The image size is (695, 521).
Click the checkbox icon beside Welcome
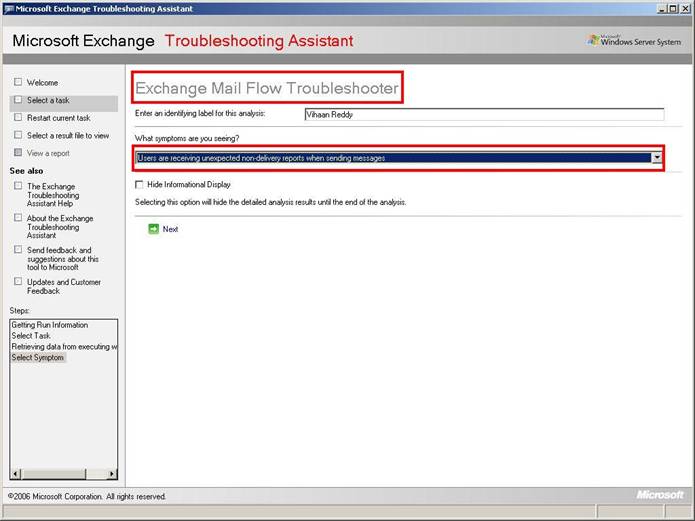point(18,82)
